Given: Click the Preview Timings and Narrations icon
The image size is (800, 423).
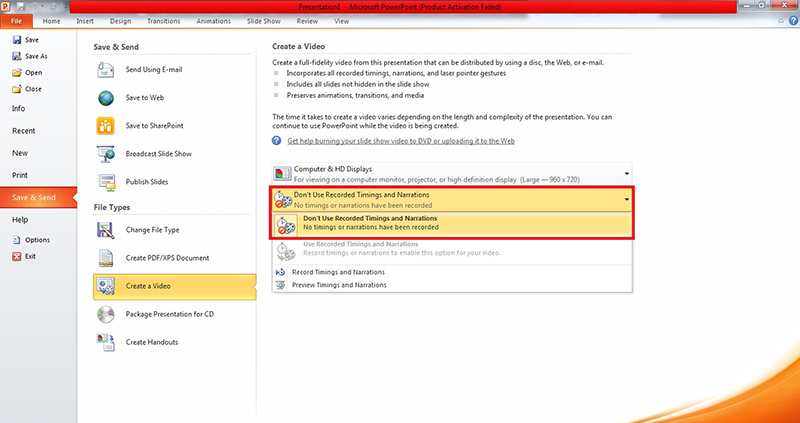Looking at the screenshot, I should (x=280, y=285).
